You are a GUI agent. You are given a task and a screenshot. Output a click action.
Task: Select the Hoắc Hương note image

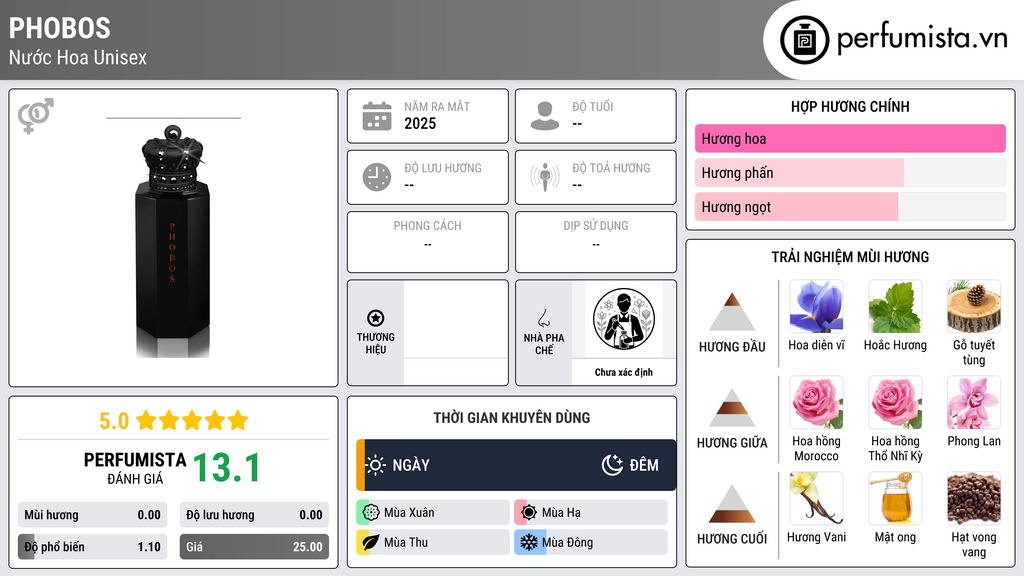click(895, 307)
